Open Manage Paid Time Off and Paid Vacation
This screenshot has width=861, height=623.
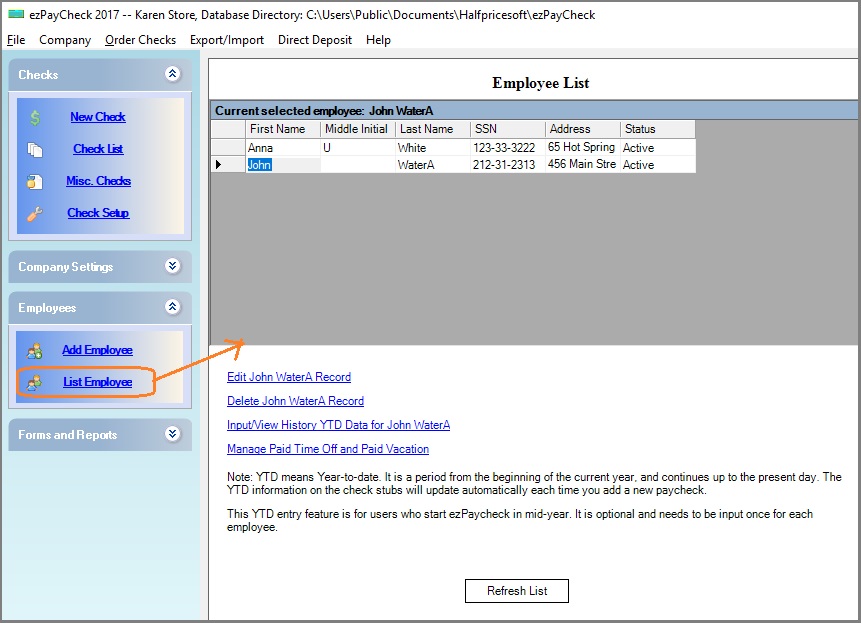click(x=328, y=449)
